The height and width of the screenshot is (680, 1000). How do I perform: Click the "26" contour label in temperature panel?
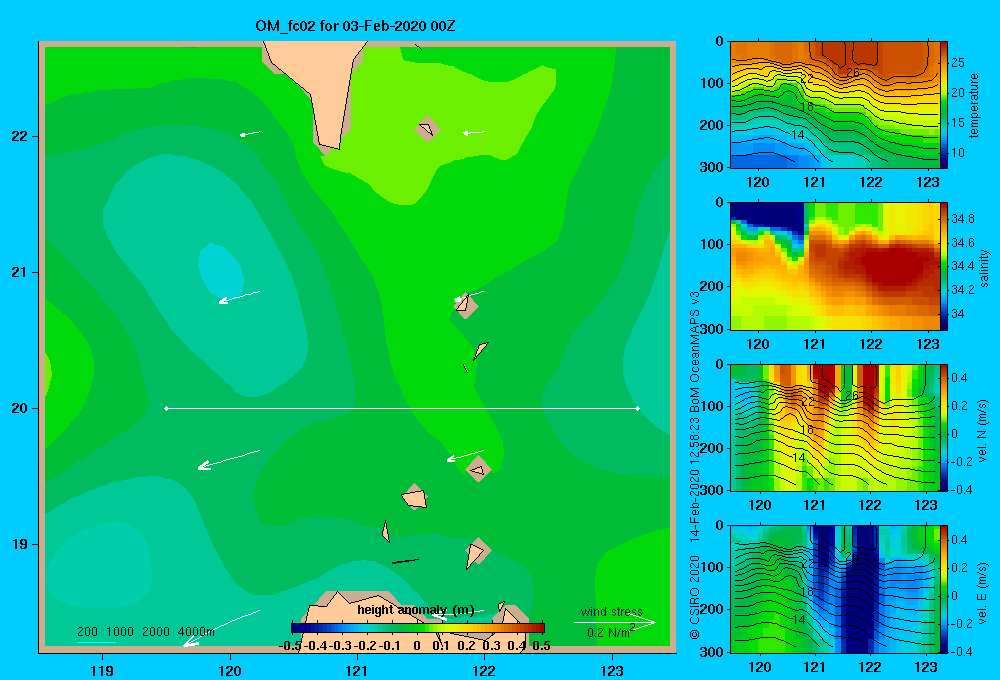tap(852, 73)
